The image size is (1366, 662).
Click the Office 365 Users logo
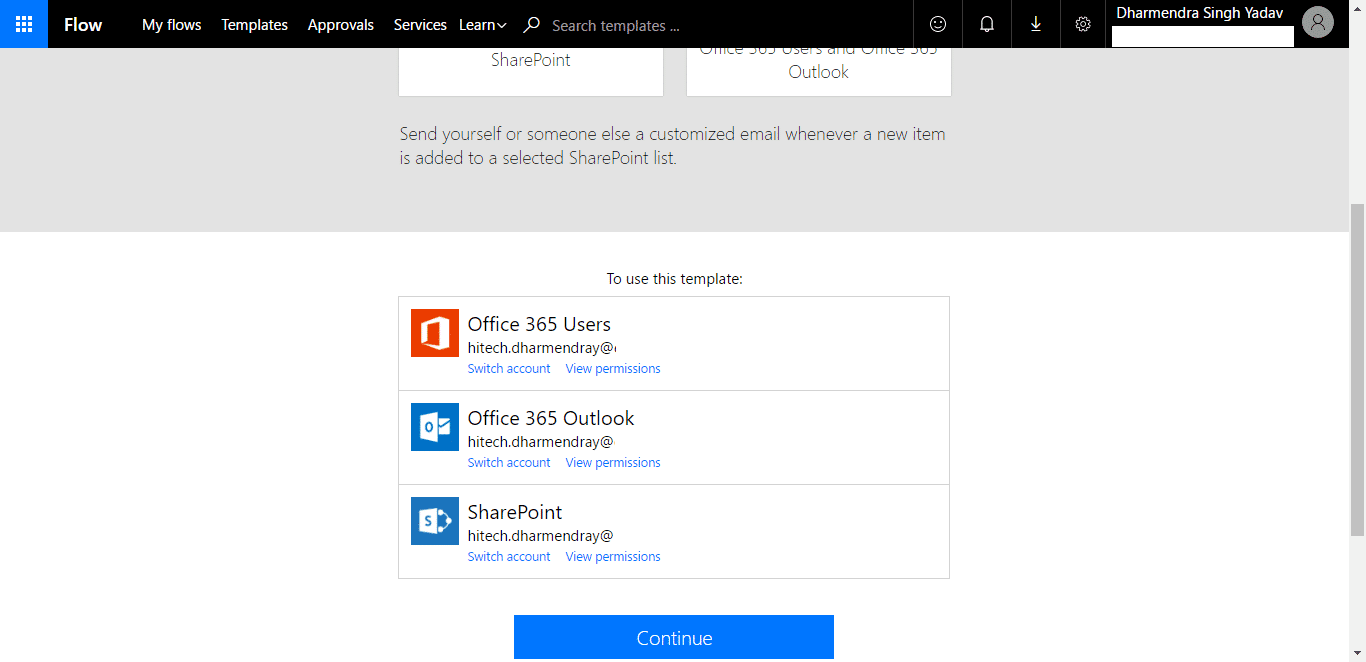[435, 333]
